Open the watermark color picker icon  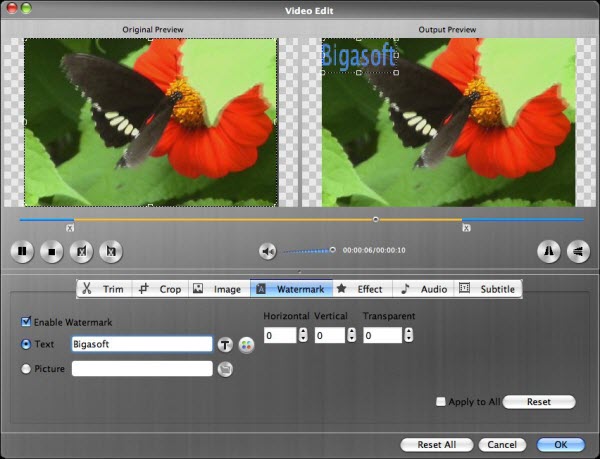coord(246,345)
